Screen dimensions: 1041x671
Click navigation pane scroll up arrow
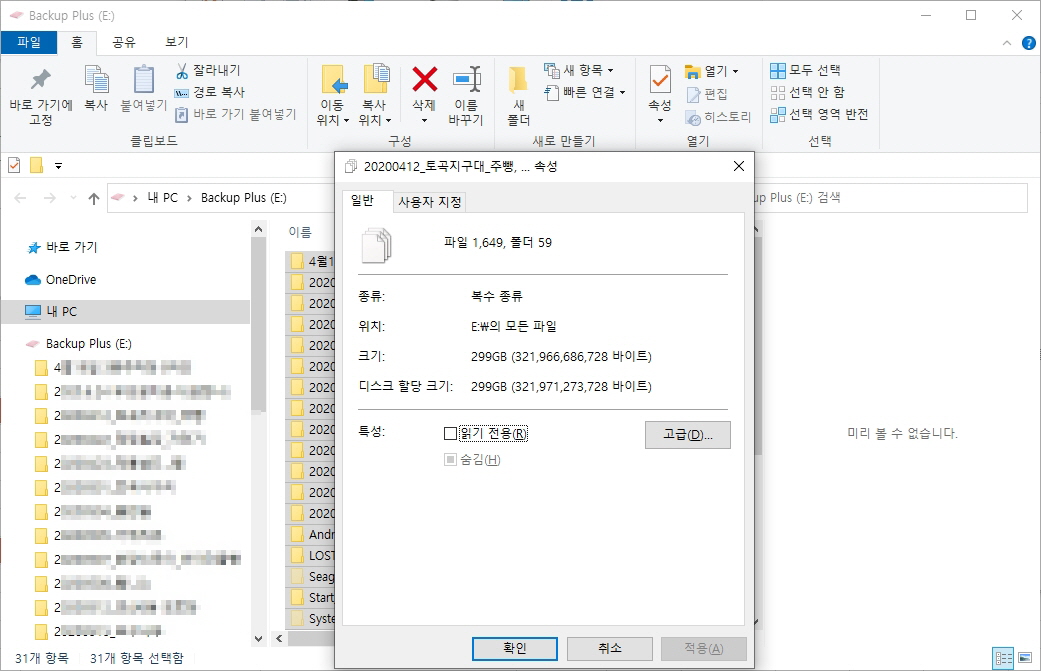[x=258, y=230]
